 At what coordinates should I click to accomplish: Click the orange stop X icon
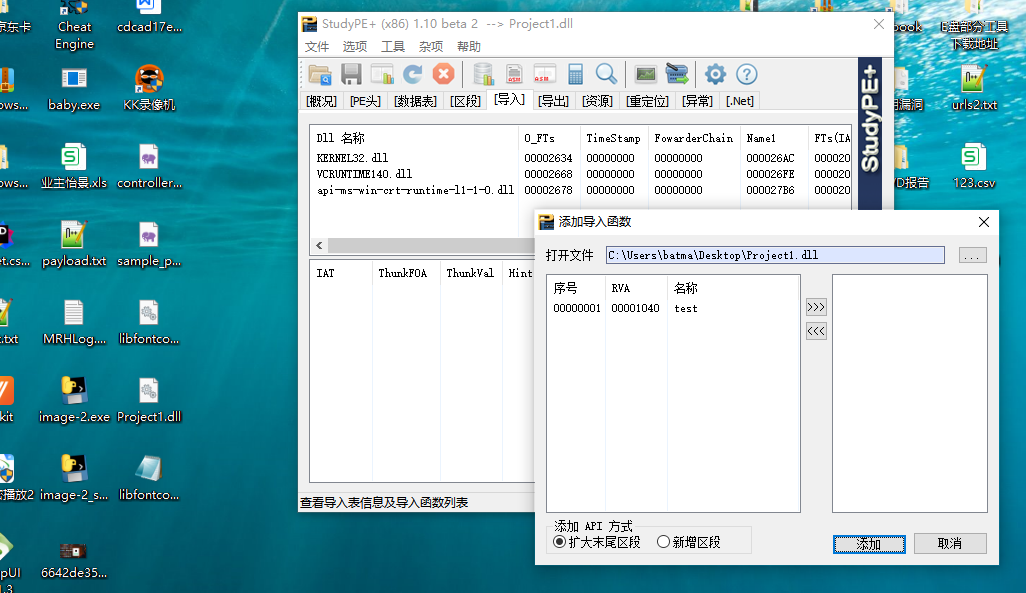click(444, 75)
